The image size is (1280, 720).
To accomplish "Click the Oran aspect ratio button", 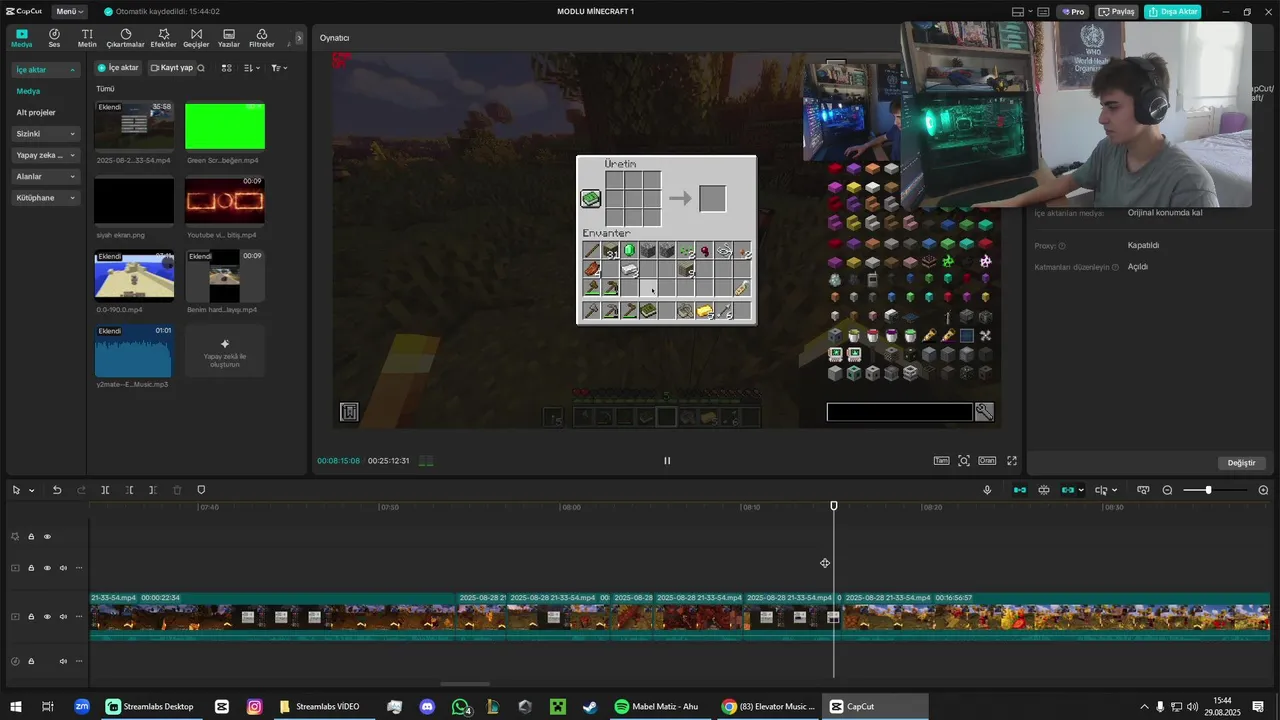I will pos(987,461).
